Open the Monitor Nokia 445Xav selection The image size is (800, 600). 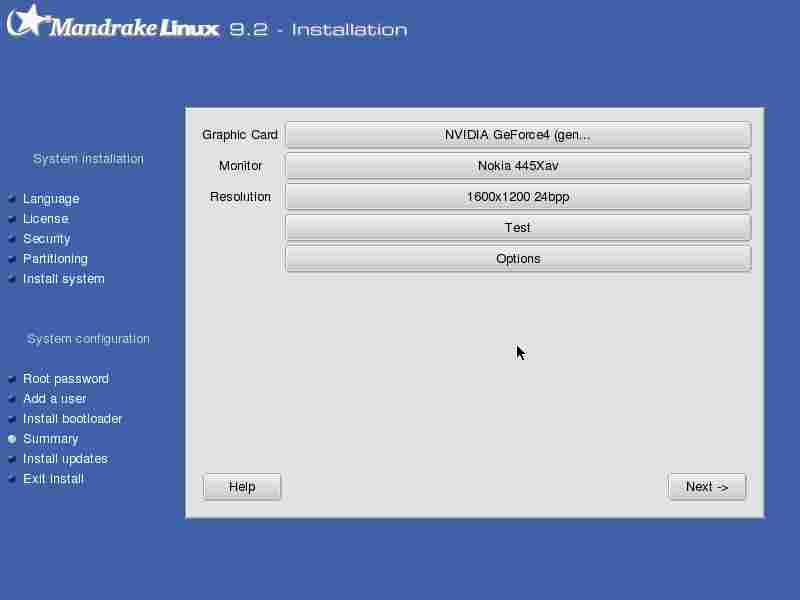click(x=518, y=166)
